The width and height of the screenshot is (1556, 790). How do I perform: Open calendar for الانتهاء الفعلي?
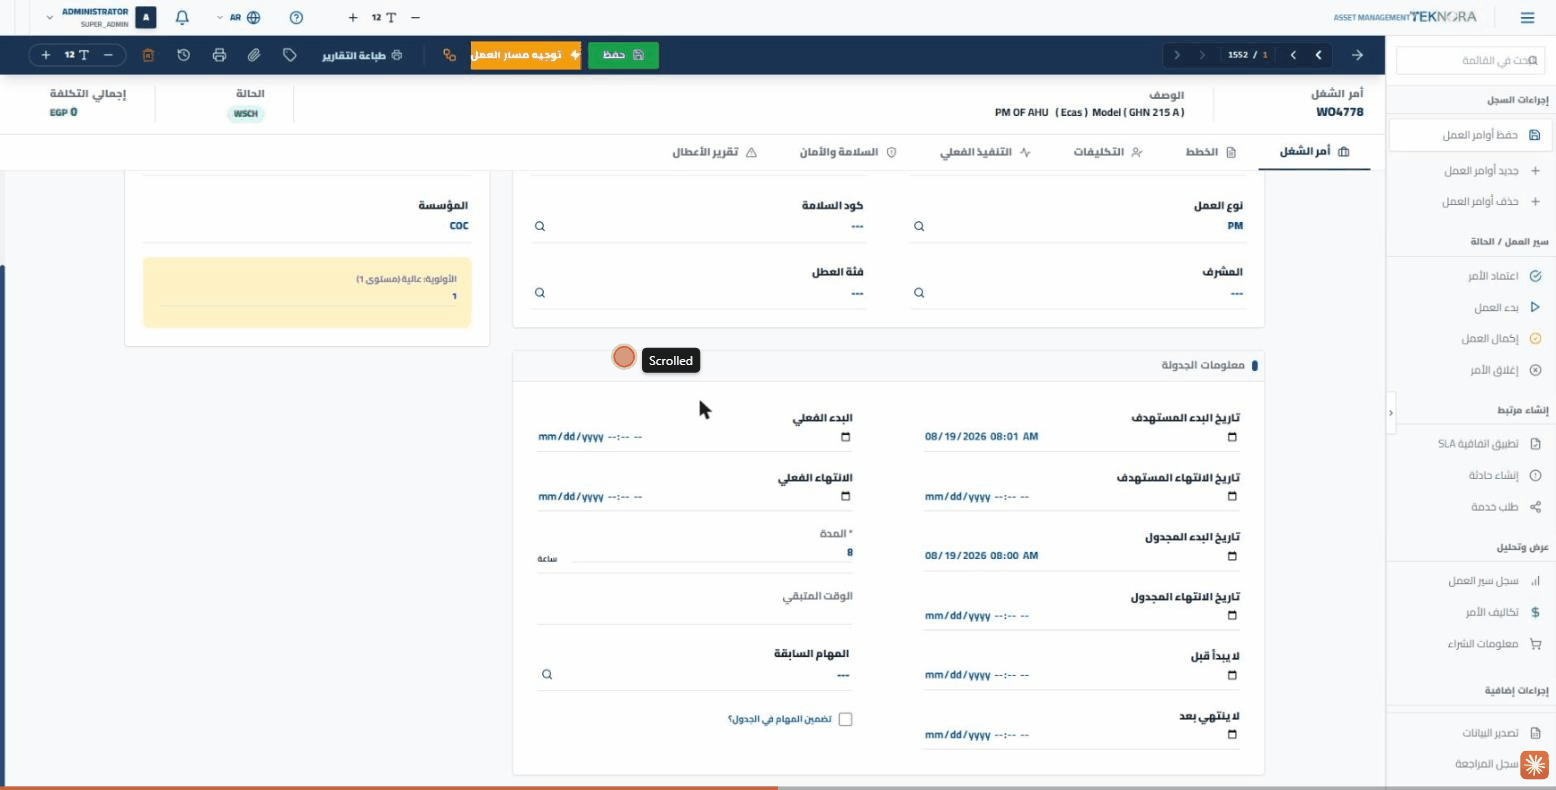click(846, 497)
